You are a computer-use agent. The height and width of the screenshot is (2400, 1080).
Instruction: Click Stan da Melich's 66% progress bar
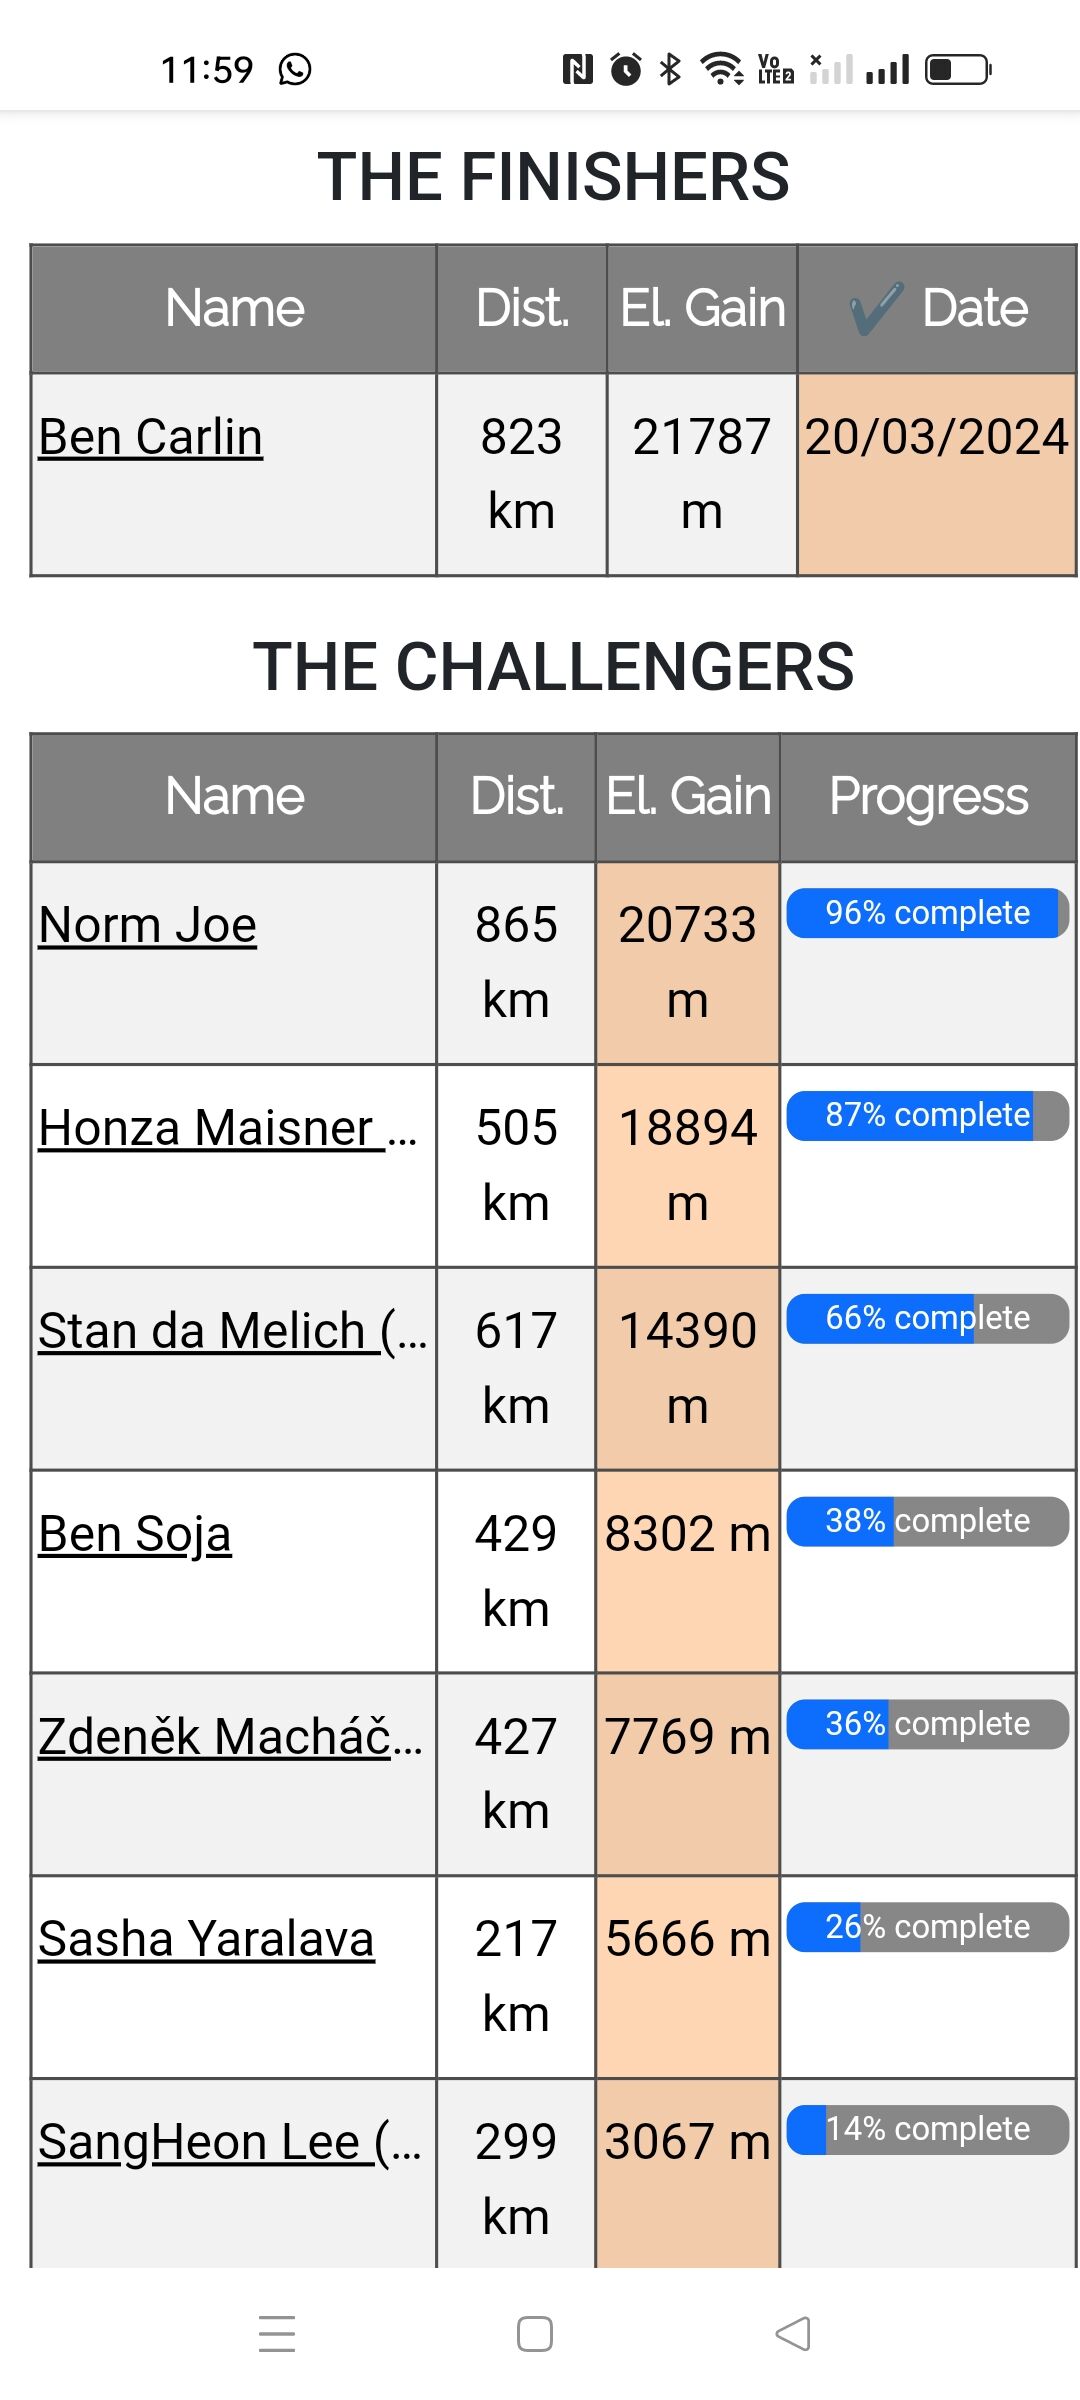(927, 1318)
